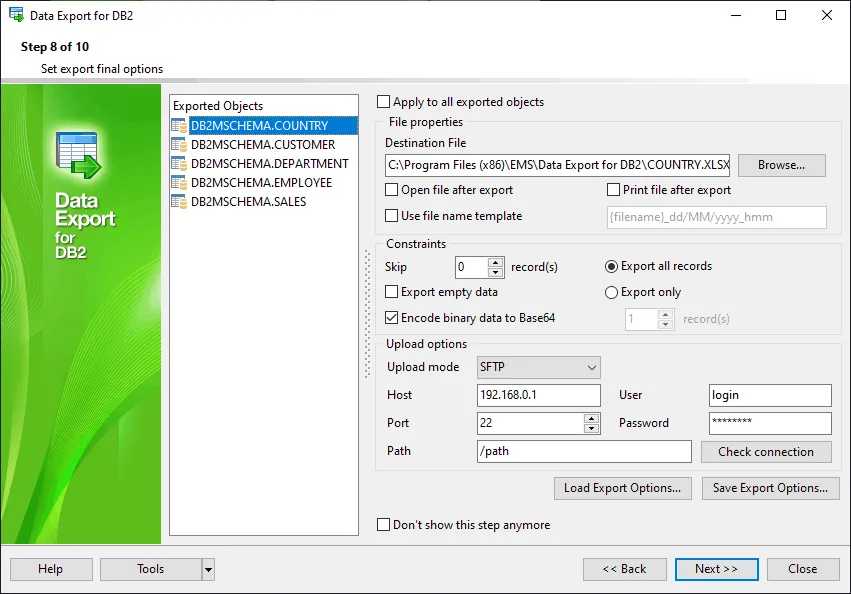Click the Close button at bottom

point(803,569)
